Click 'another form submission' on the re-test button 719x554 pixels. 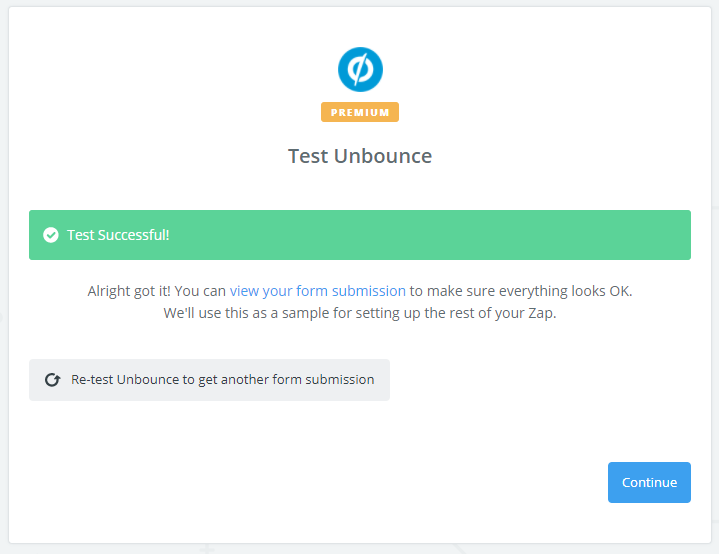(x=299, y=380)
